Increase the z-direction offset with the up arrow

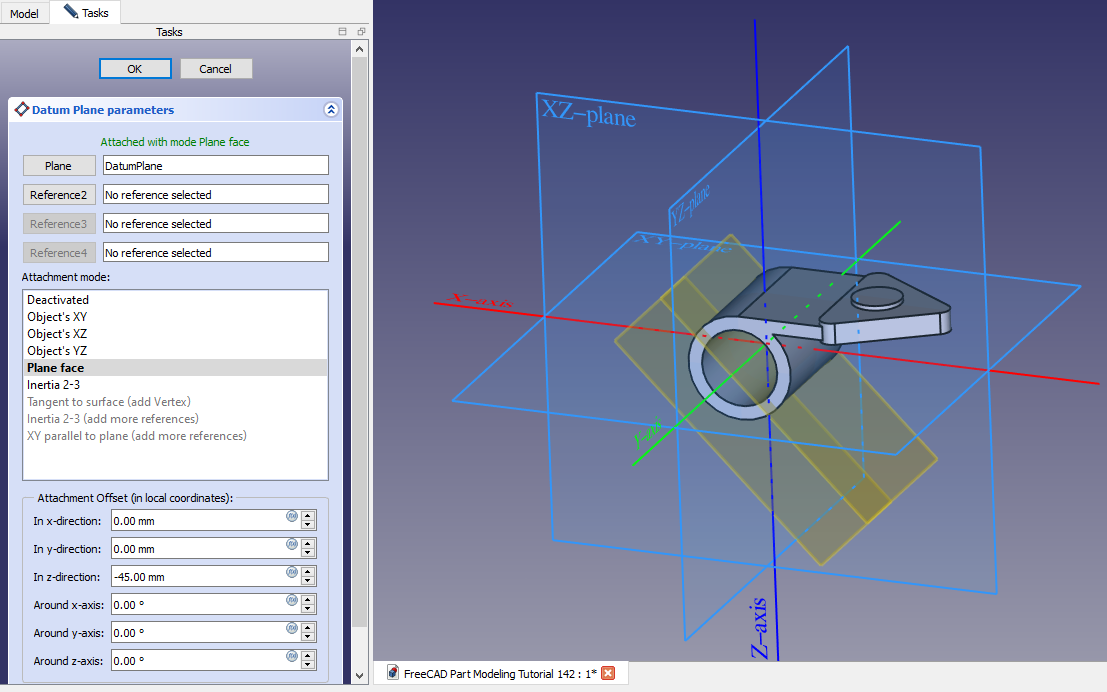pyautogui.click(x=308, y=572)
